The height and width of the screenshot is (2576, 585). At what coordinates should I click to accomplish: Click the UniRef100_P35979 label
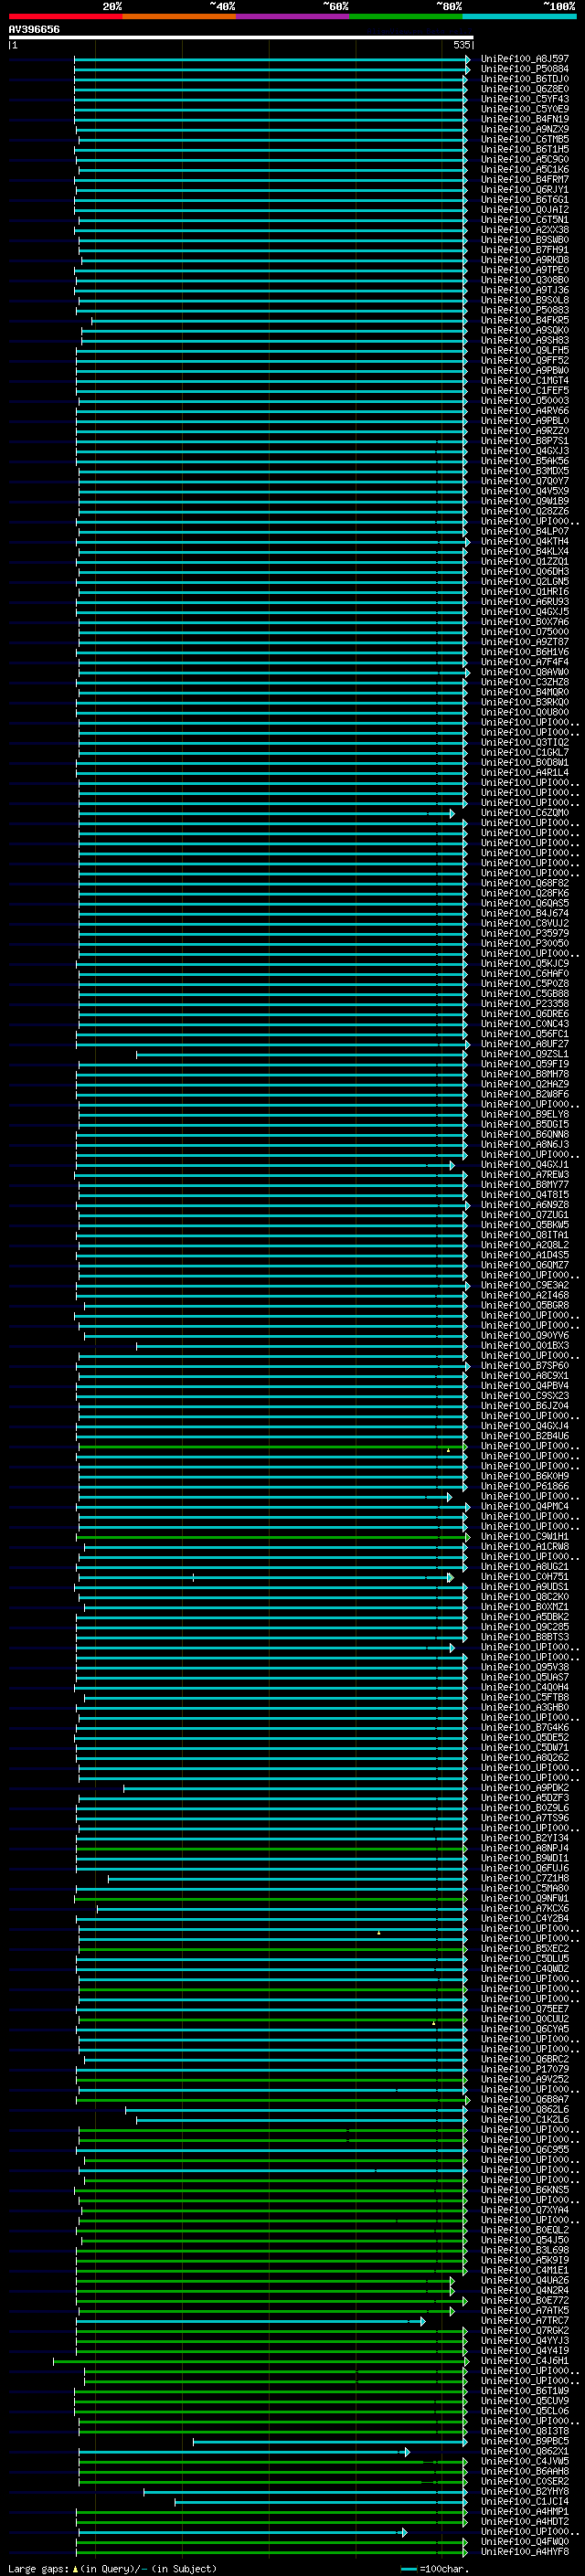524,933
